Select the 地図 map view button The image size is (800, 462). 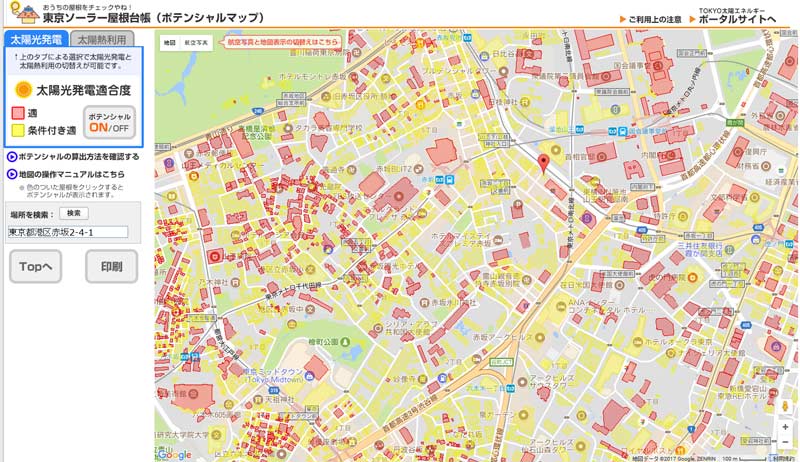169,42
